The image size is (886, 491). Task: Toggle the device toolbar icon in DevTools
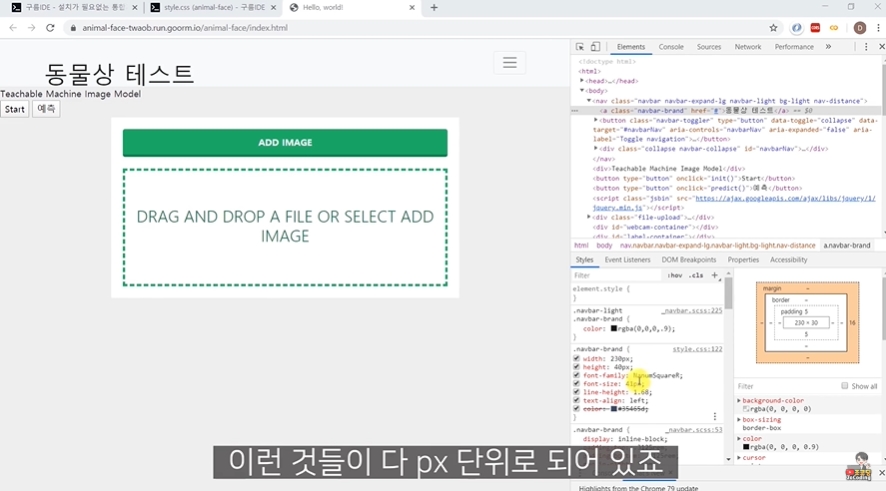[595, 47]
